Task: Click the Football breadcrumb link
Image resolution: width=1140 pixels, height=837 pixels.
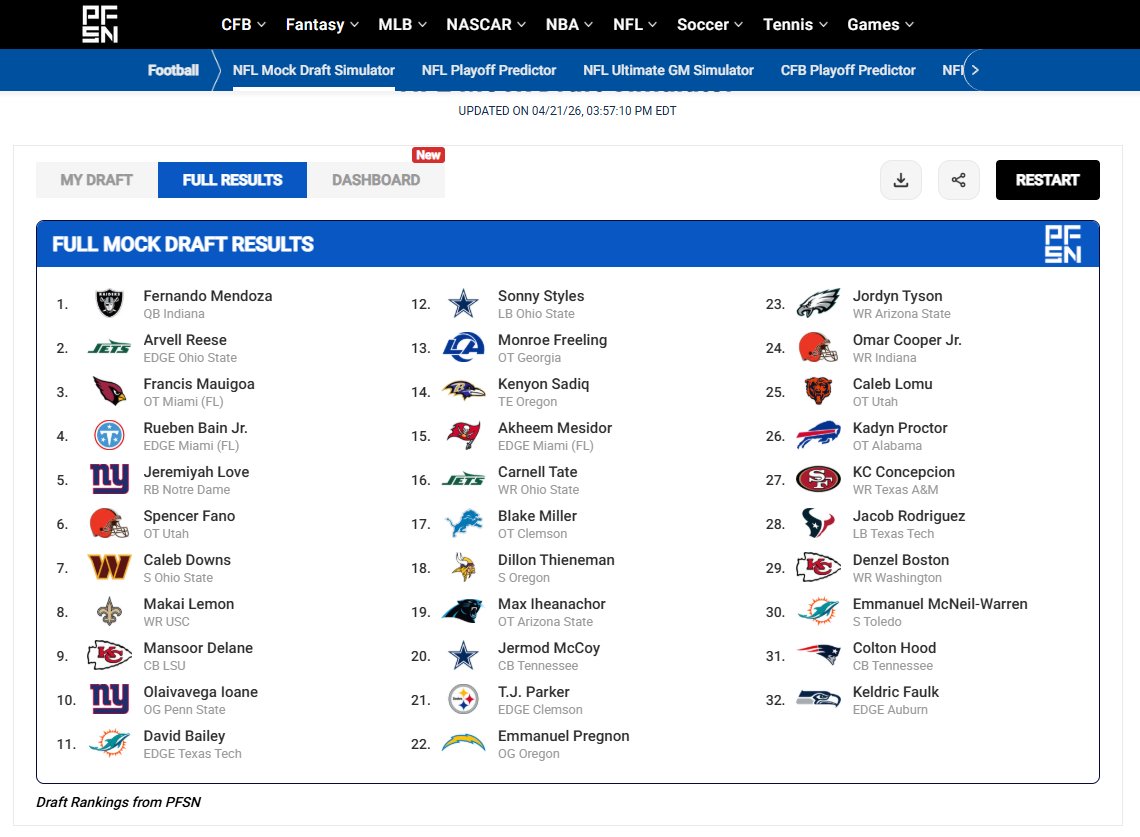Action: click(173, 70)
